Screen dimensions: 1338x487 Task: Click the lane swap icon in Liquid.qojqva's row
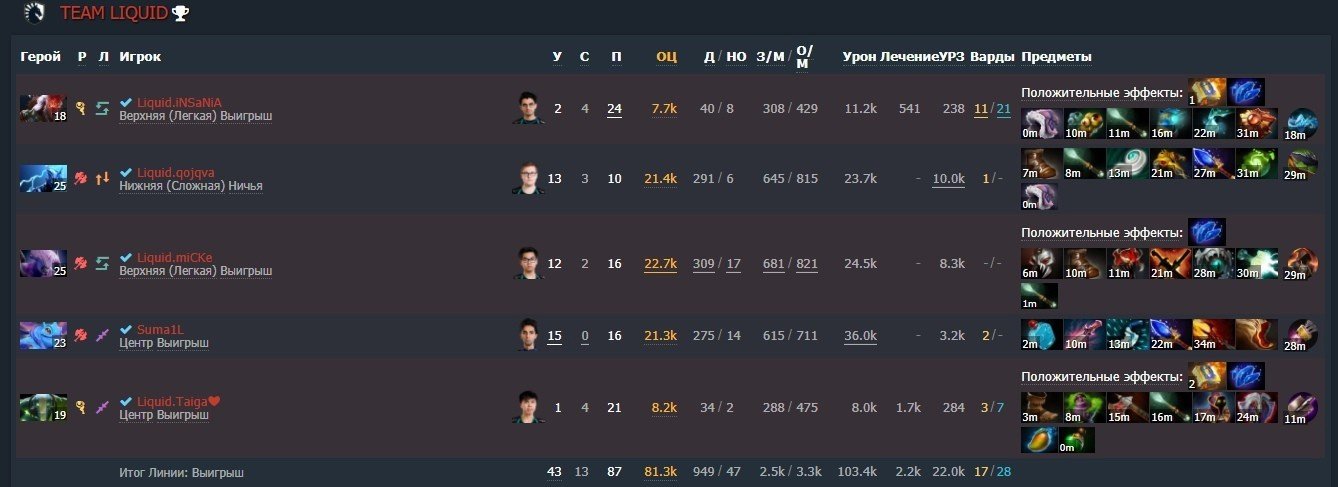point(102,179)
